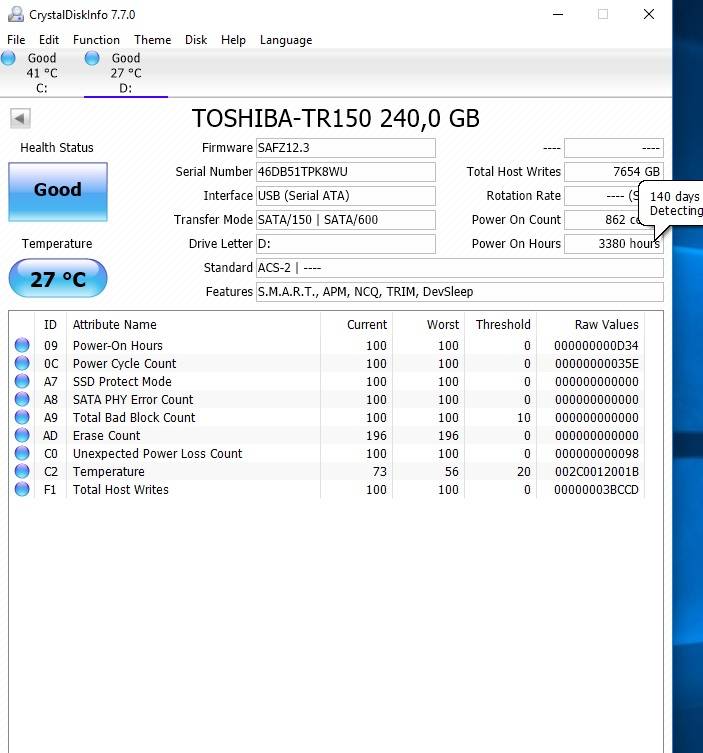Click the CrystalDiskInfo title bar app icon
The height and width of the screenshot is (753, 703).
pos(14,15)
